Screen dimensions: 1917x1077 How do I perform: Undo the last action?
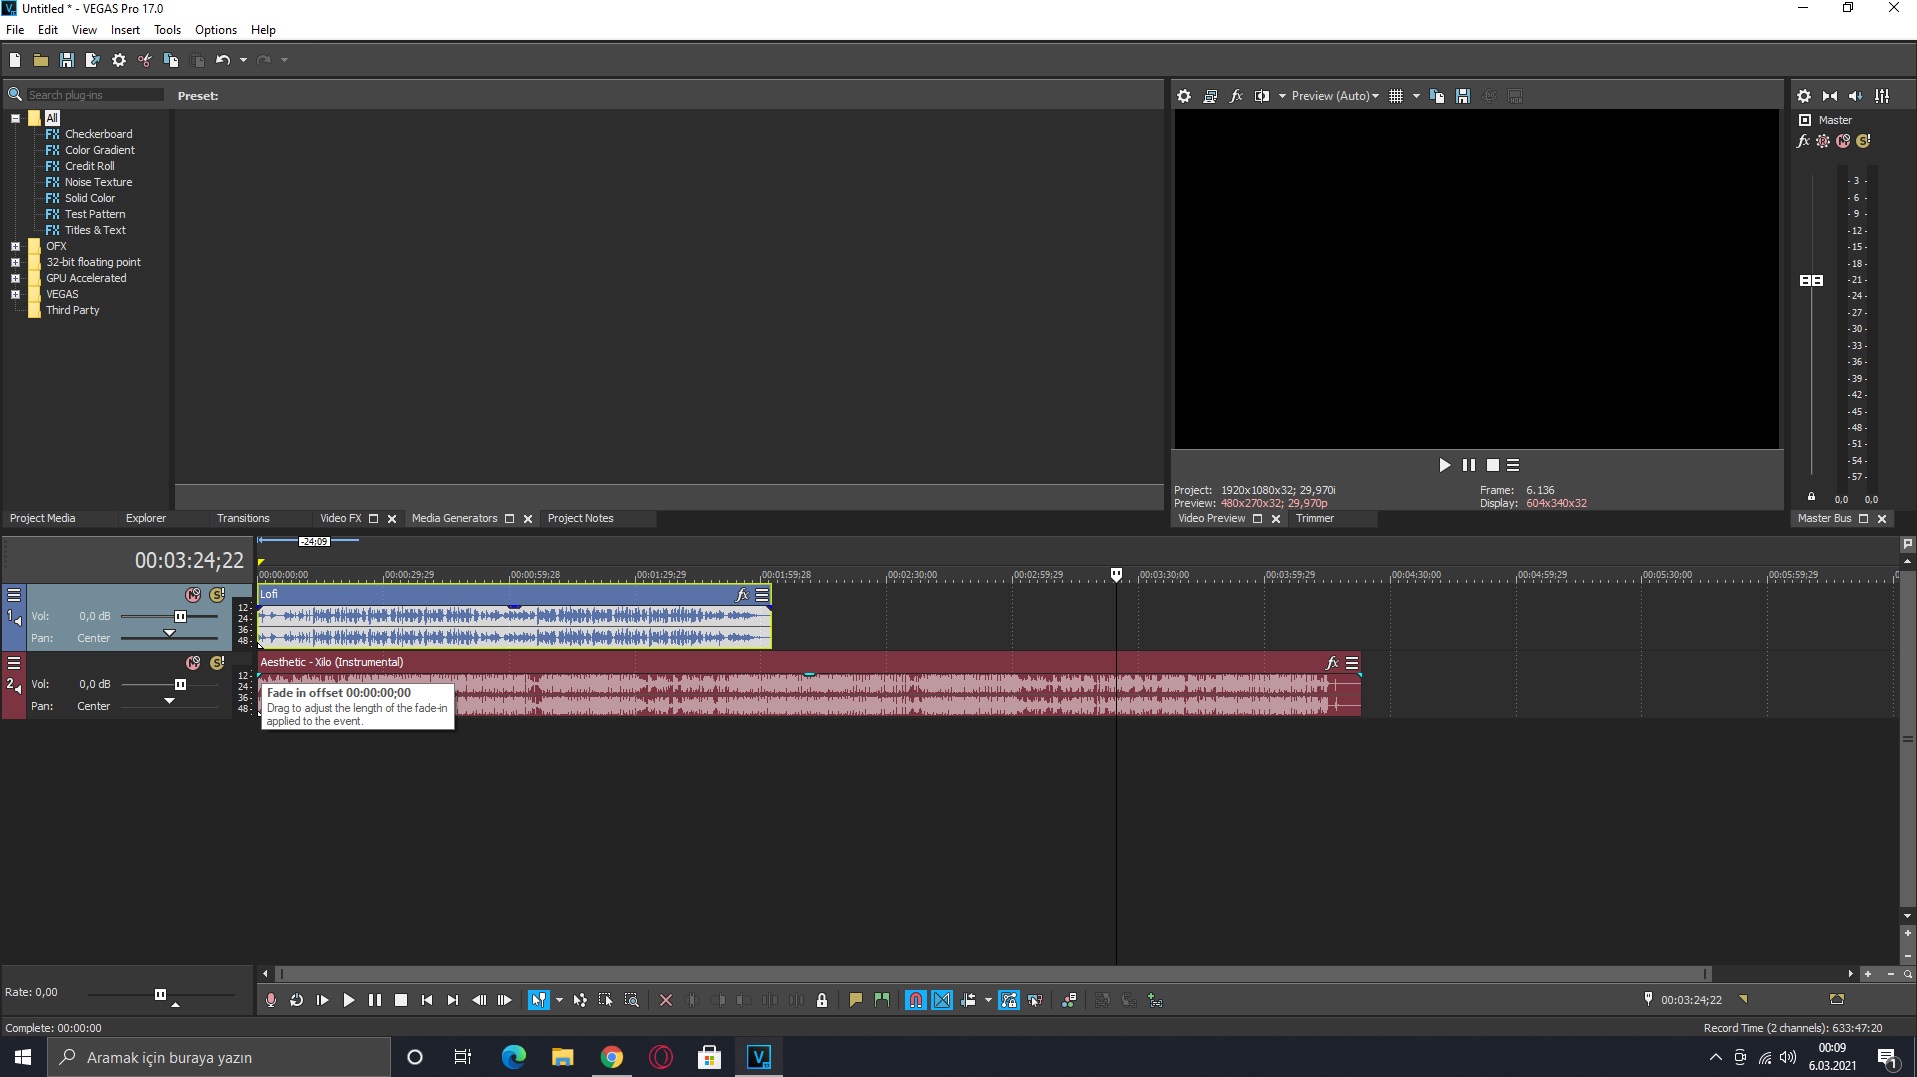(223, 60)
